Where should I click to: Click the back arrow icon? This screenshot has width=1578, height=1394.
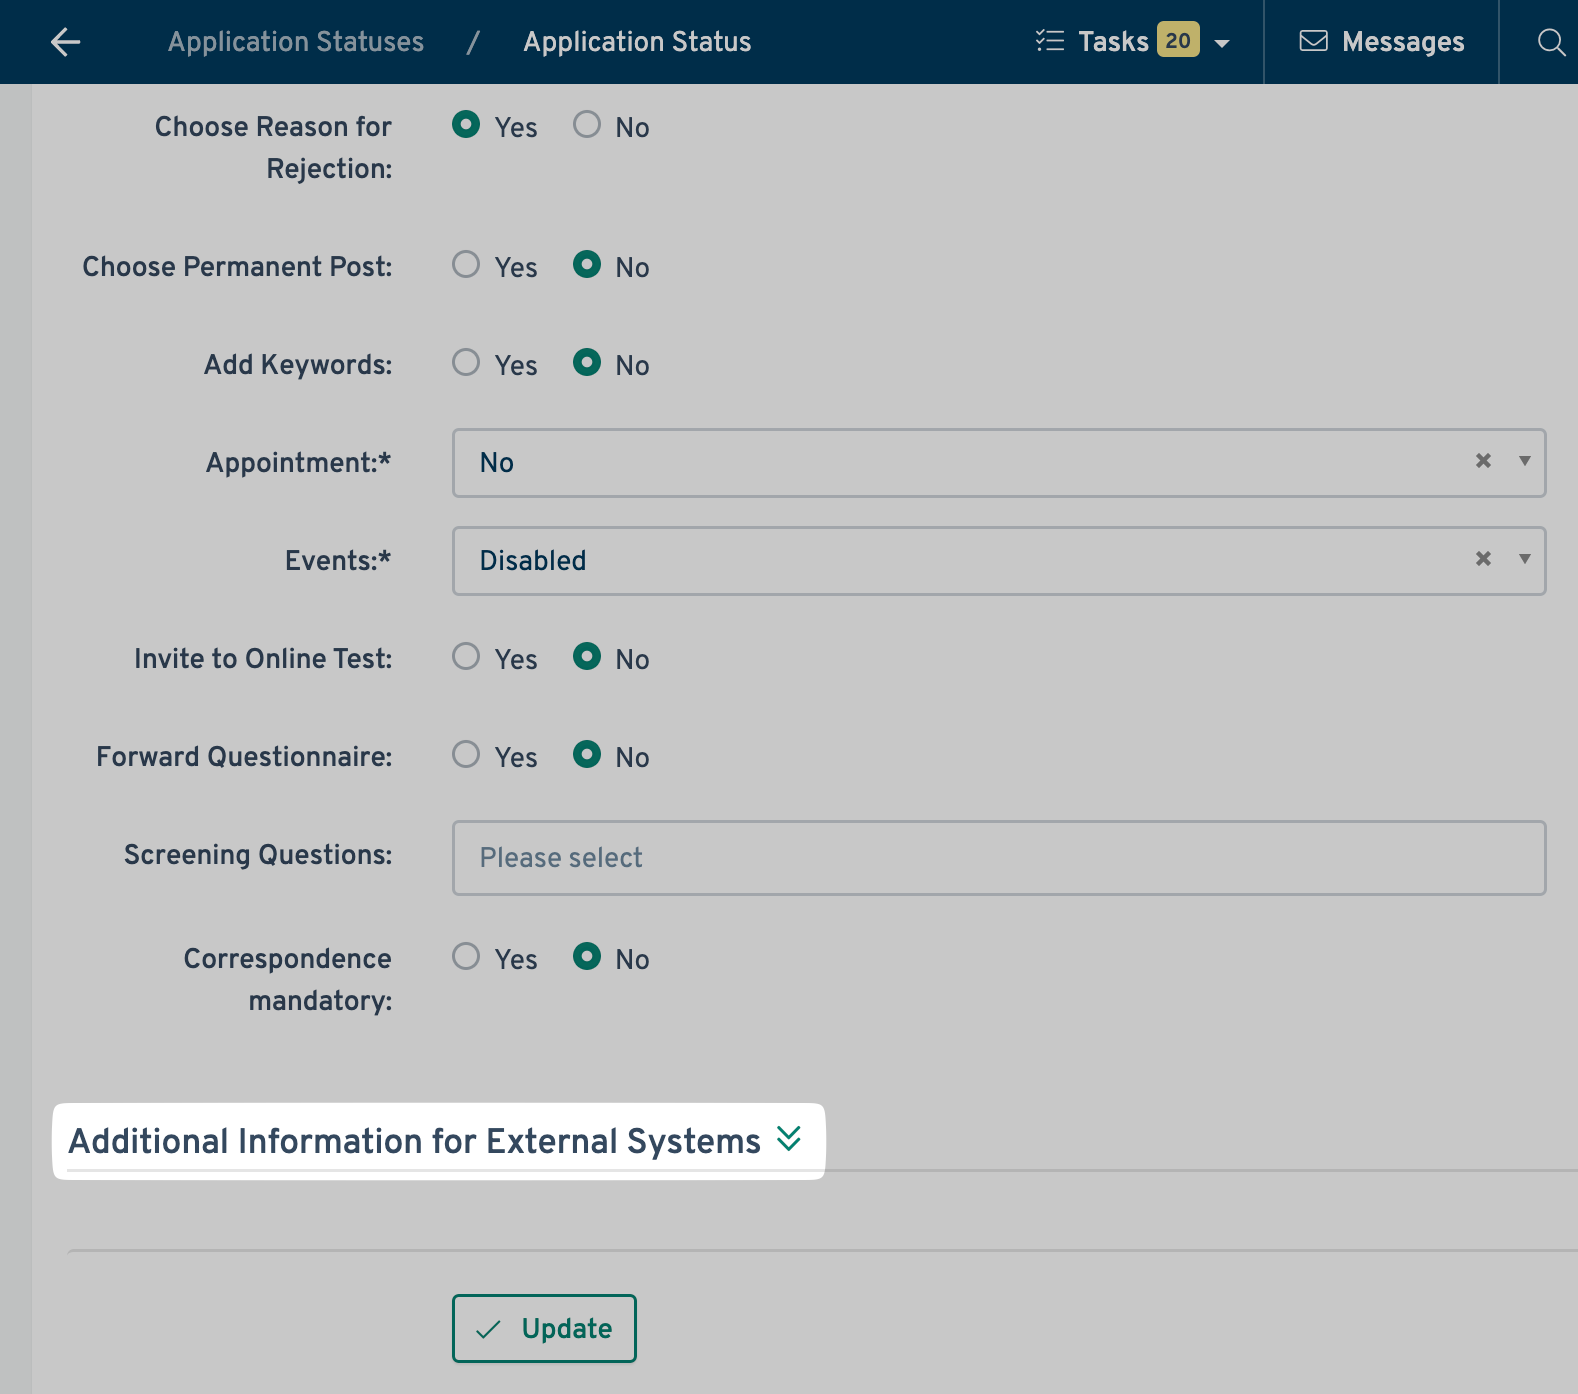[x=66, y=42]
